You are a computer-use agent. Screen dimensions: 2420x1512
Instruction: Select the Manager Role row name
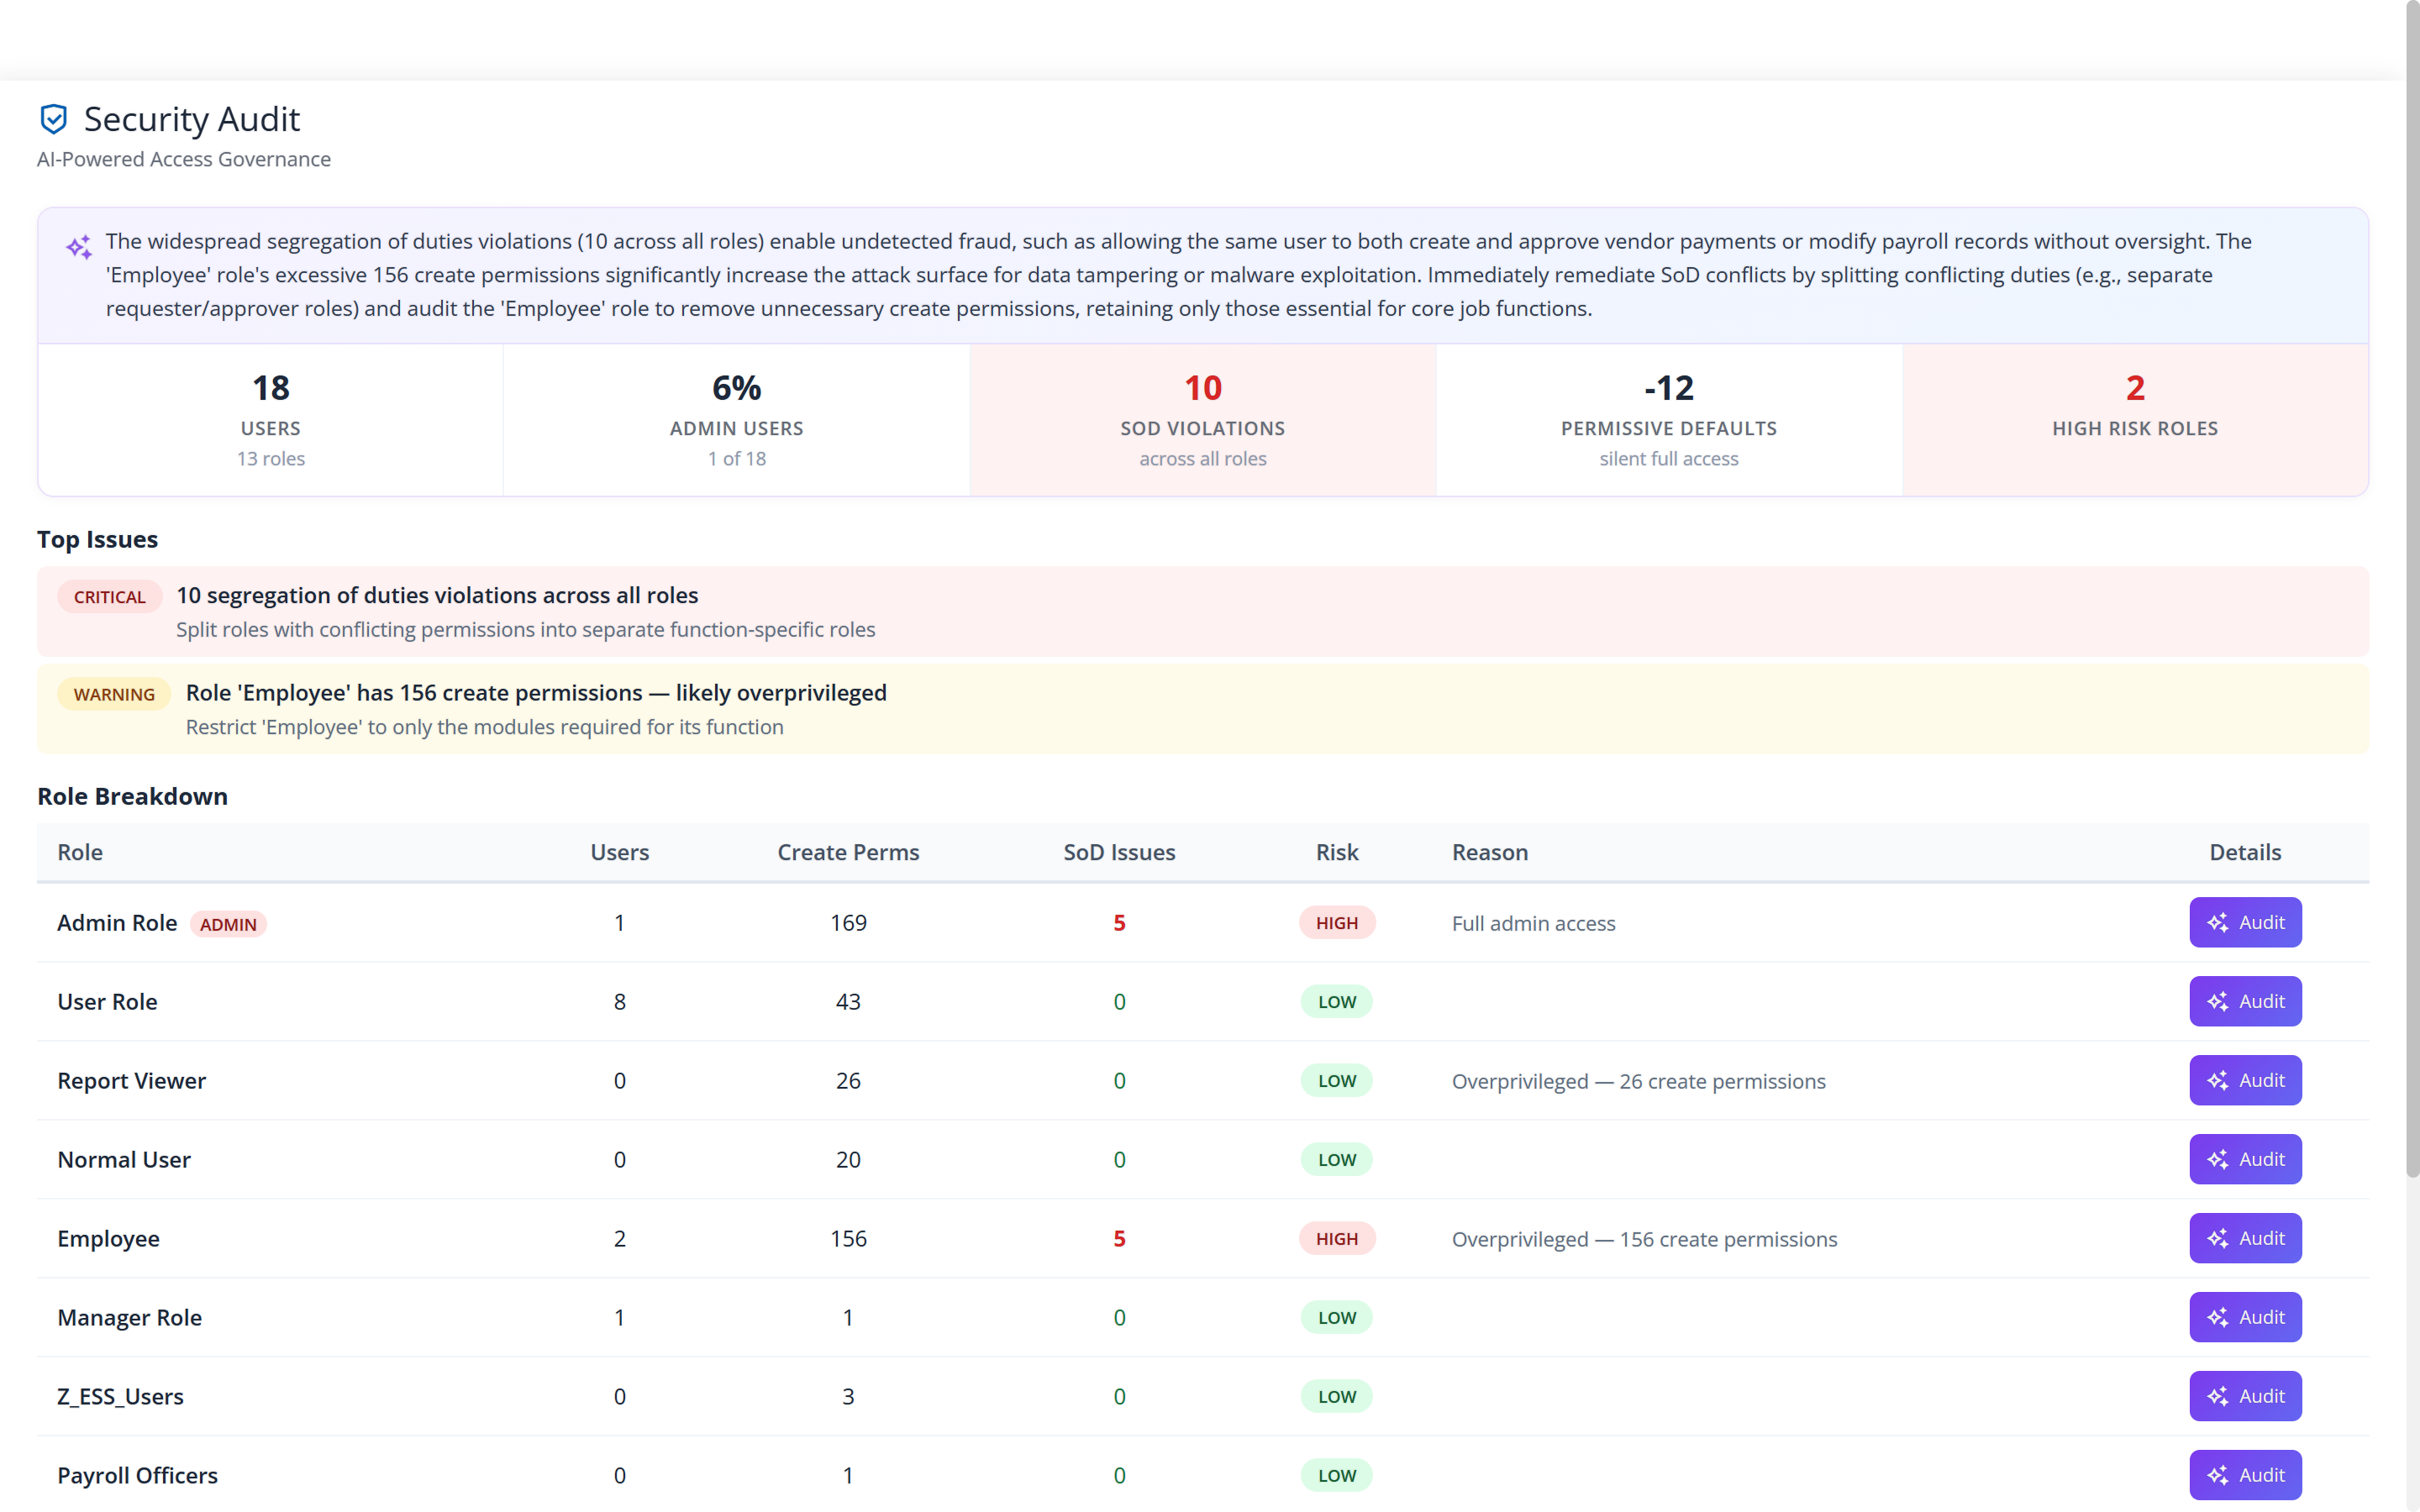click(x=129, y=1317)
